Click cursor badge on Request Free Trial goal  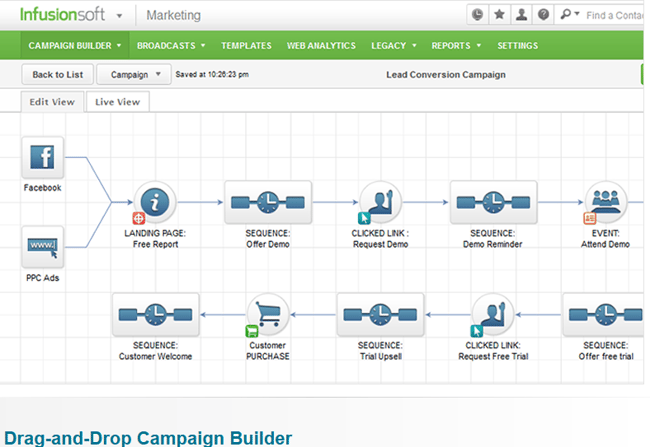point(477,331)
